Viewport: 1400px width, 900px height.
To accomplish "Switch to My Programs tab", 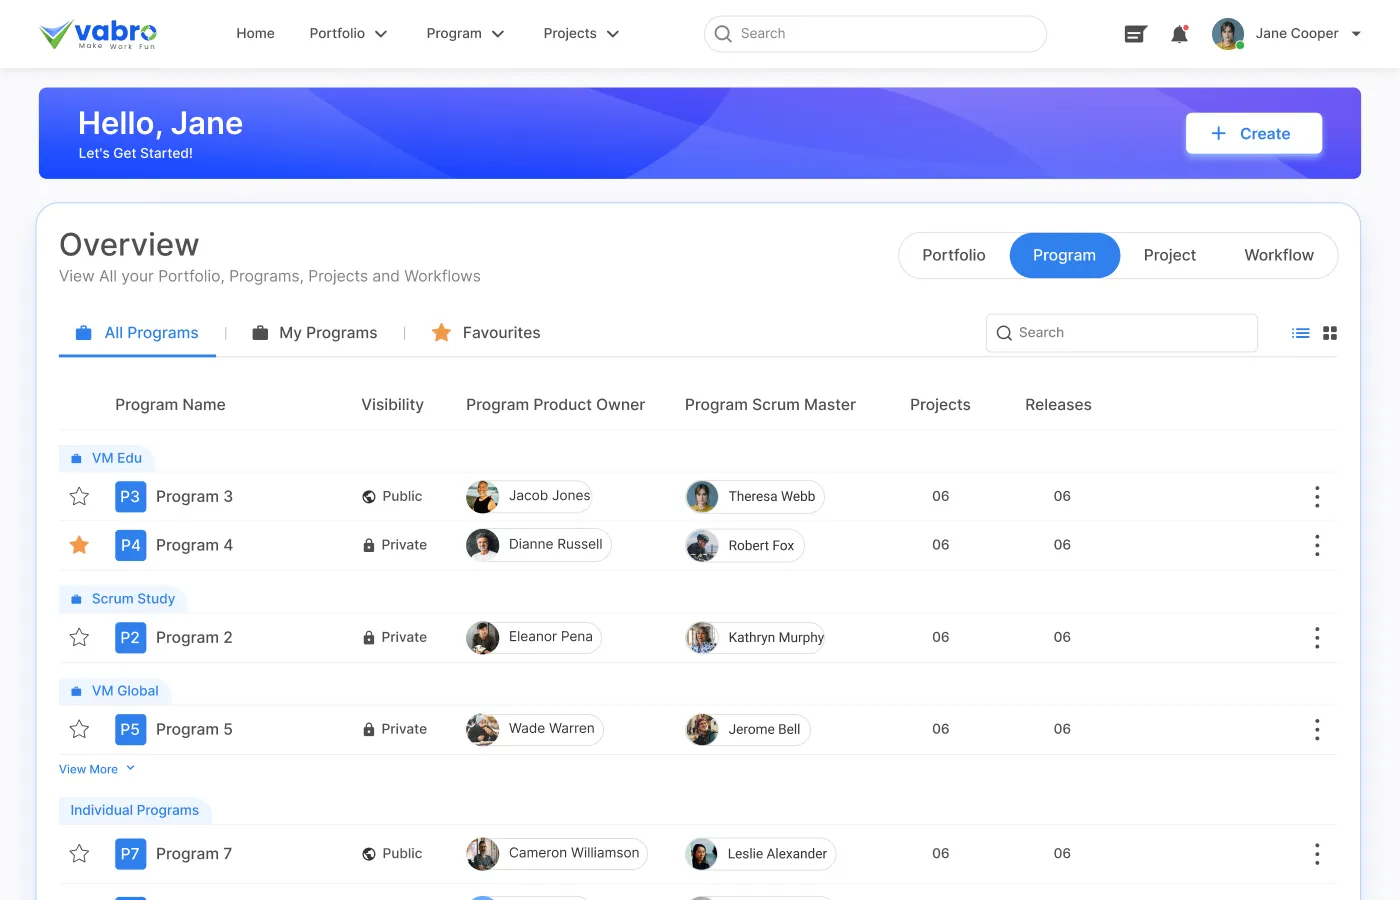I will pyautogui.click(x=315, y=333).
